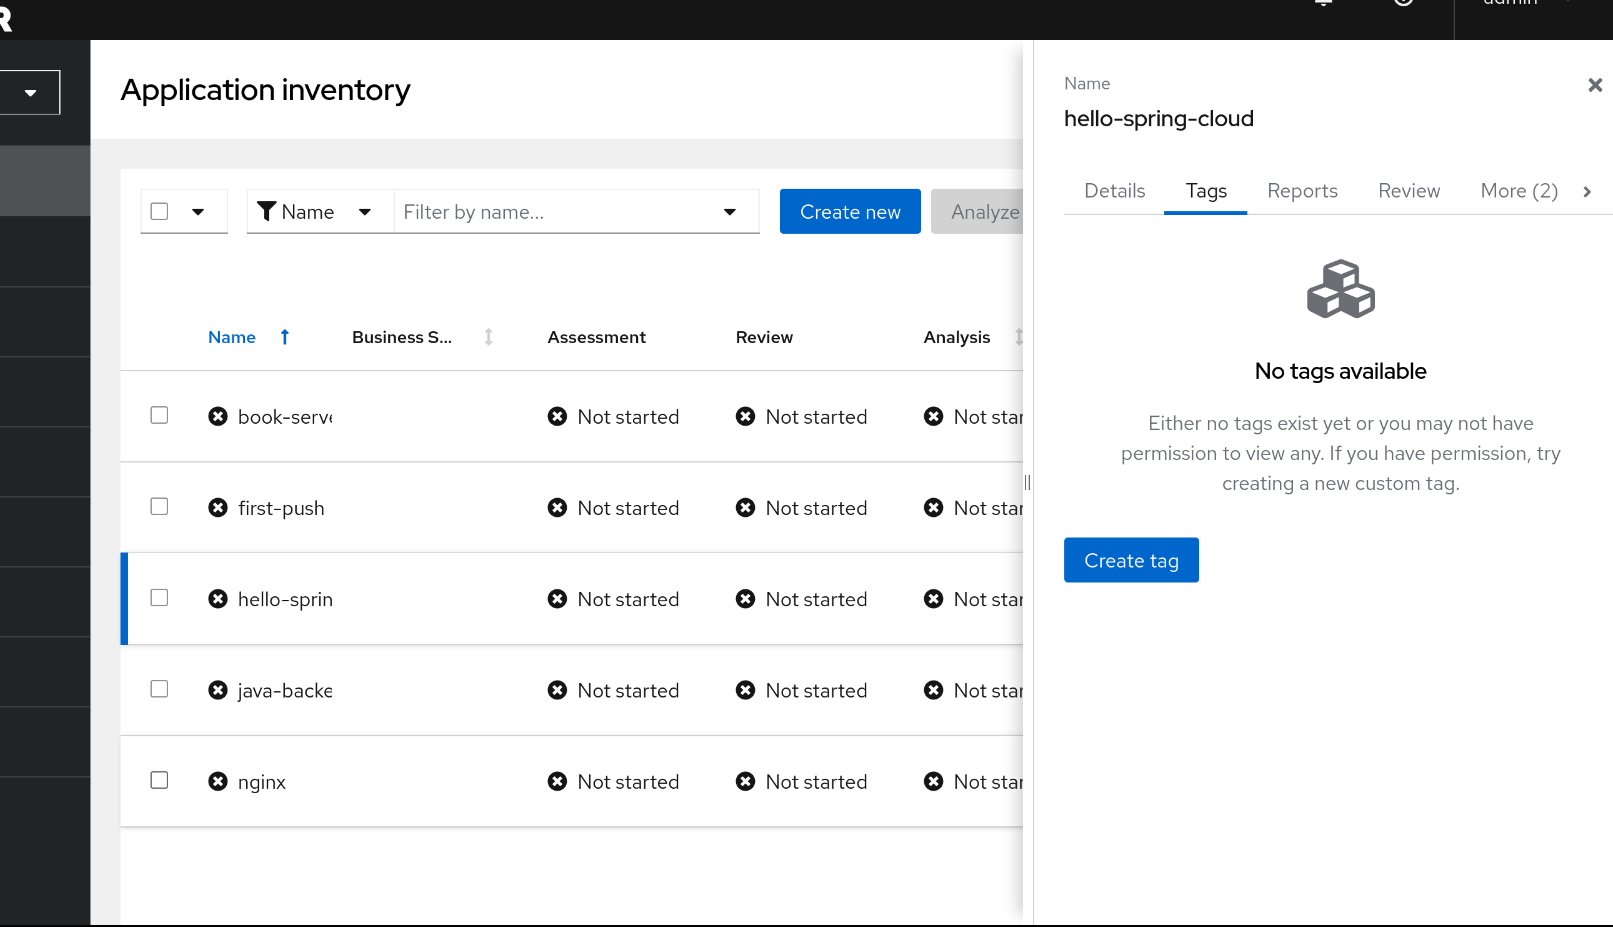Open the Reports tab
The width and height of the screenshot is (1613, 927).
(x=1302, y=191)
